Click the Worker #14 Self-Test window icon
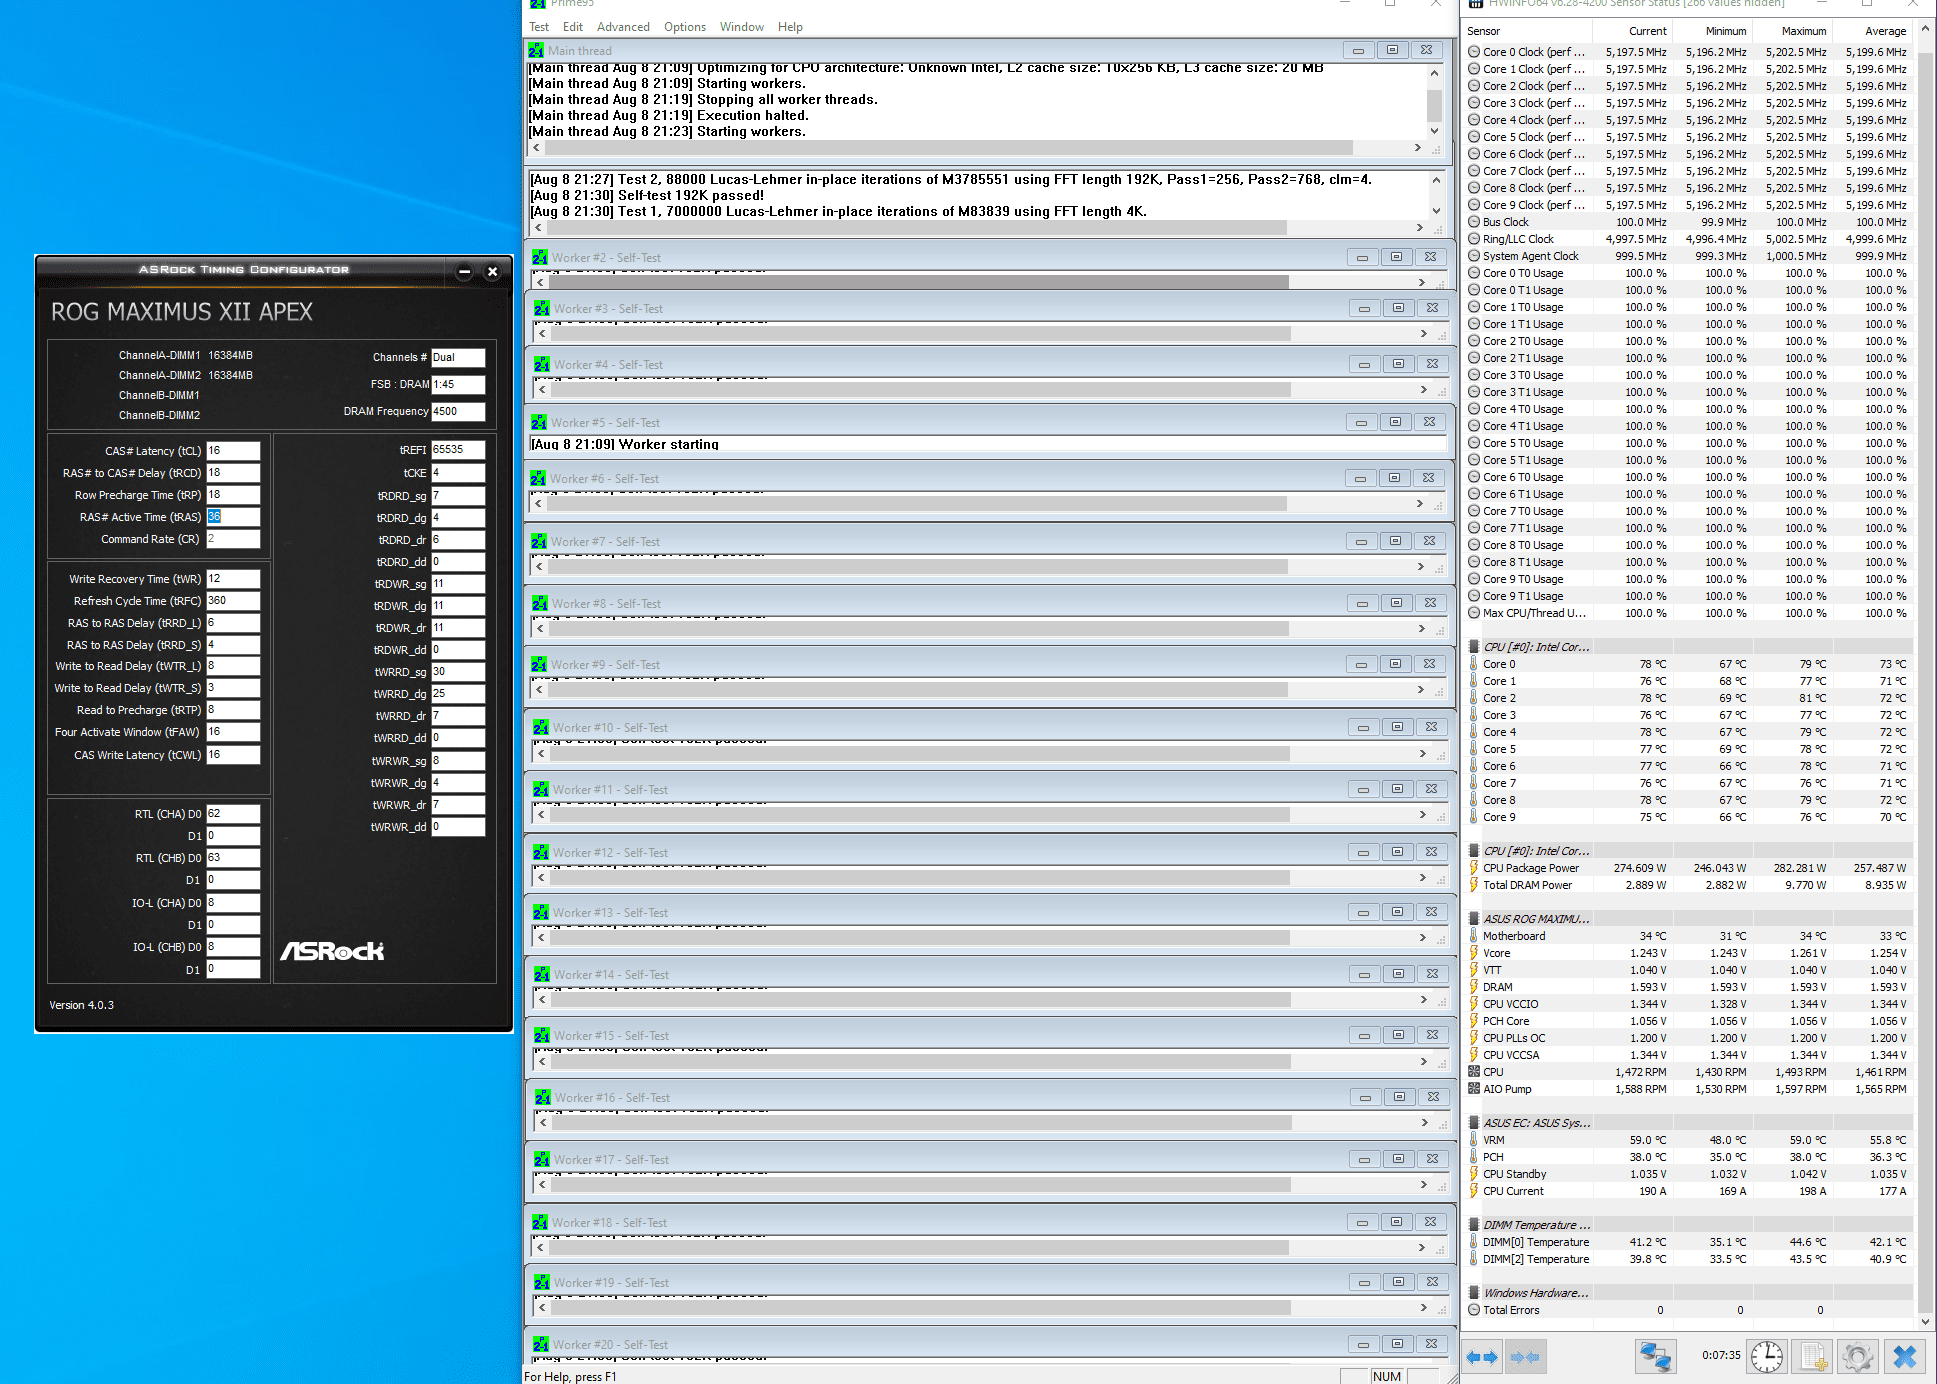Screen dimensions: 1937x1384 542,975
